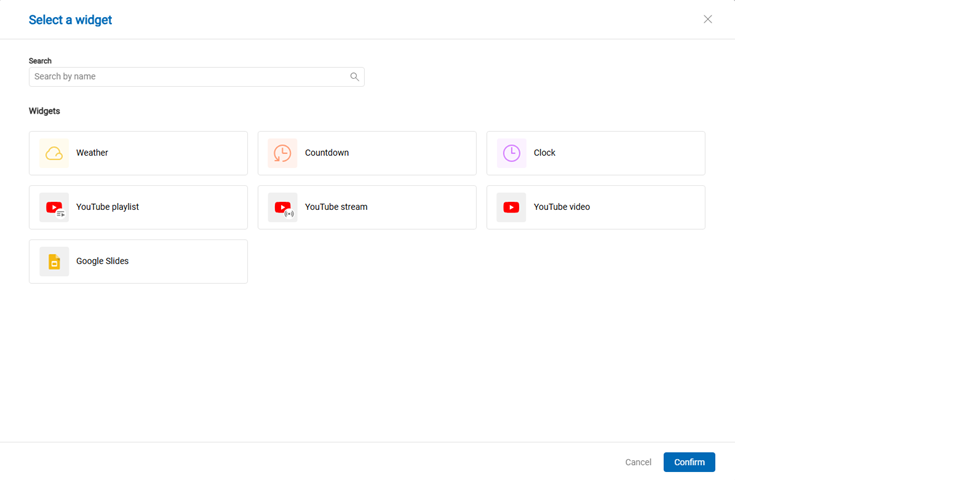This screenshot has width=960, height=480.
Task: Pick the YouTube video text label
Action: pyautogui.click(x=561, y=207)
